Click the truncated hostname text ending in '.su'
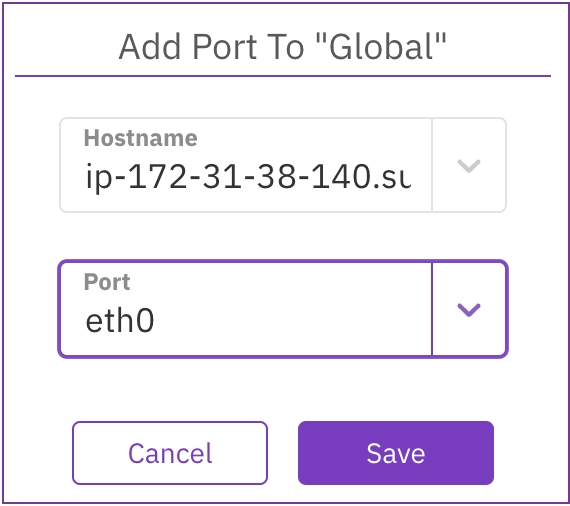The height and width of the screenshot is (506, 570). pyautogui.click(x=248, y=177)
